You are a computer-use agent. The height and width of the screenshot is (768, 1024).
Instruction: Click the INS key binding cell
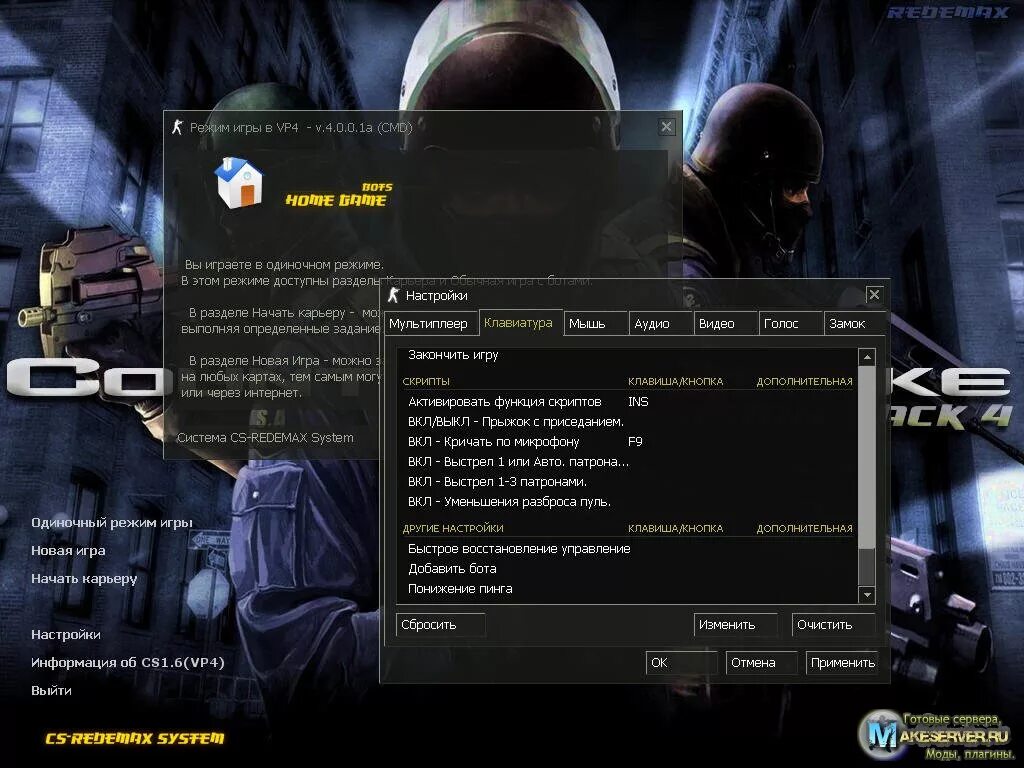638,402
